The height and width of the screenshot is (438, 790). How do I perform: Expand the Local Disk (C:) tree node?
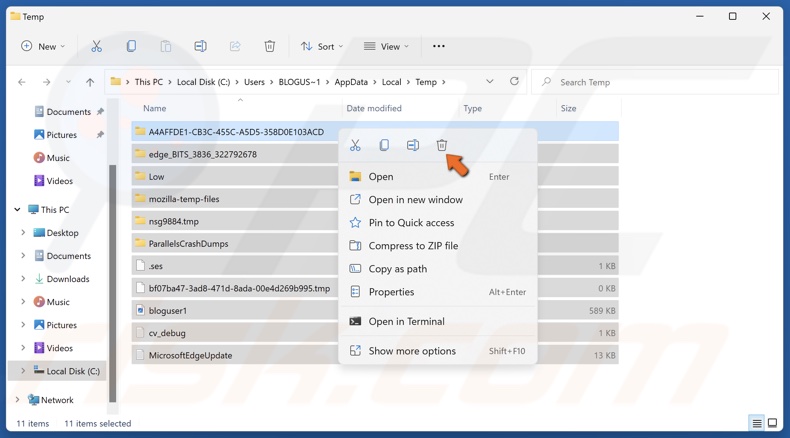pyautogui.click(x=23, y=370)
